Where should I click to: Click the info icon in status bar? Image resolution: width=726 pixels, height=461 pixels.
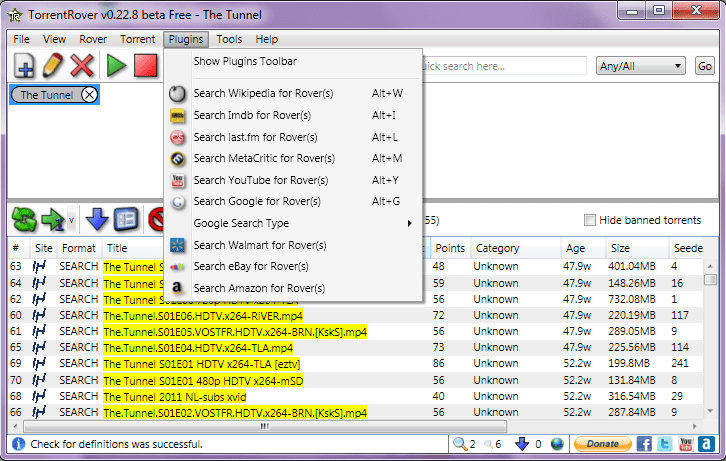click(19, 444)
